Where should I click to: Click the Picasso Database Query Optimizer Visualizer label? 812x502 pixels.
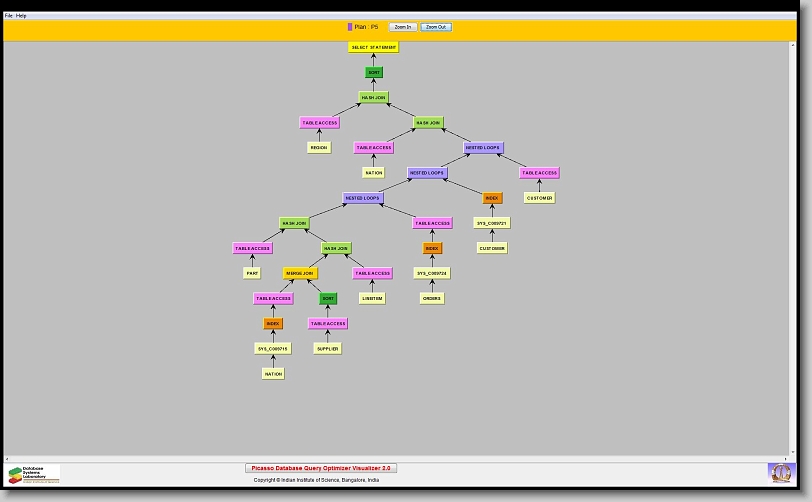coord(321,468)
